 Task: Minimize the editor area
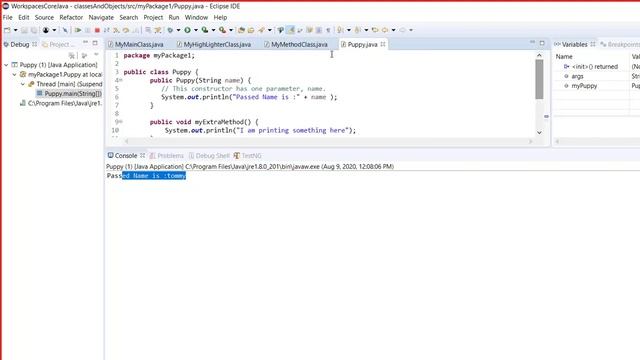pyautogui.click(x=532, y=42)
